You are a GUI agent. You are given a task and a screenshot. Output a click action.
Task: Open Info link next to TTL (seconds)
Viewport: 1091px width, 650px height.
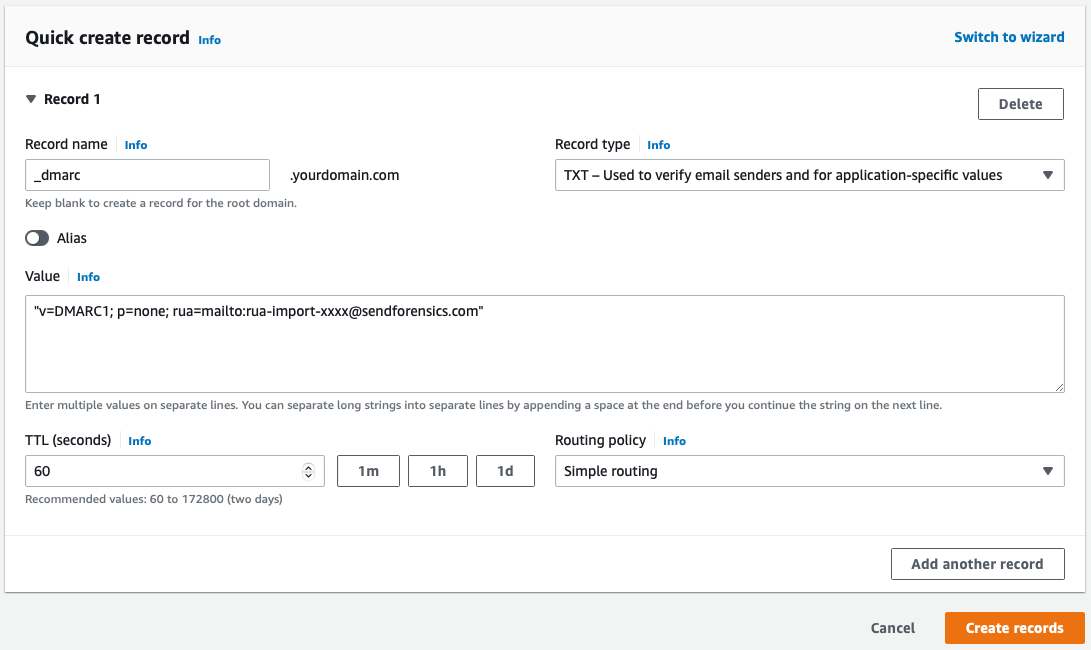pos(139,441)
